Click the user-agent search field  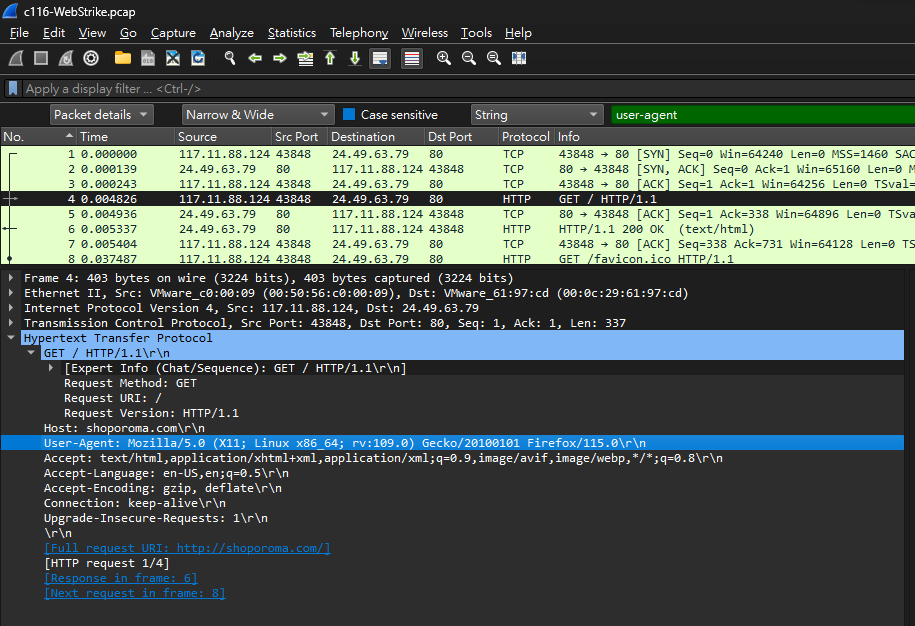(x=763, y=114)
